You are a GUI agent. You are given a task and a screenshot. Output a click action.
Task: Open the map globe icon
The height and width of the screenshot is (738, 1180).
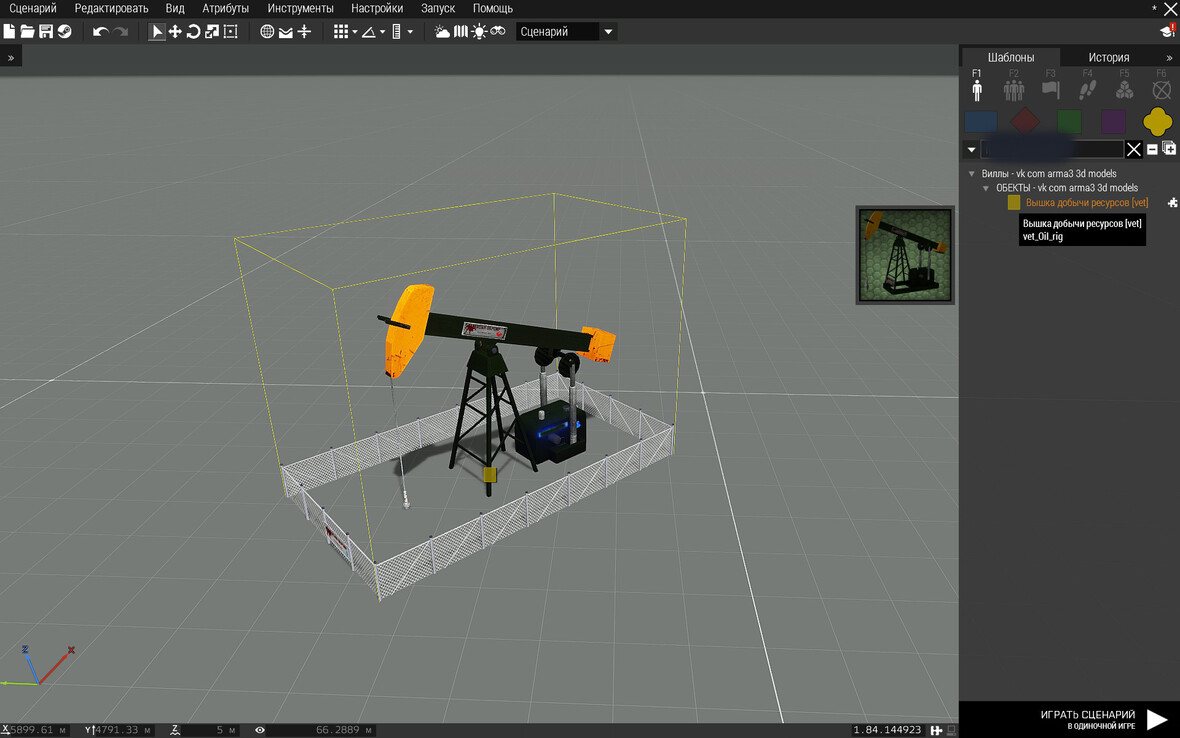(x=267, y=32)
